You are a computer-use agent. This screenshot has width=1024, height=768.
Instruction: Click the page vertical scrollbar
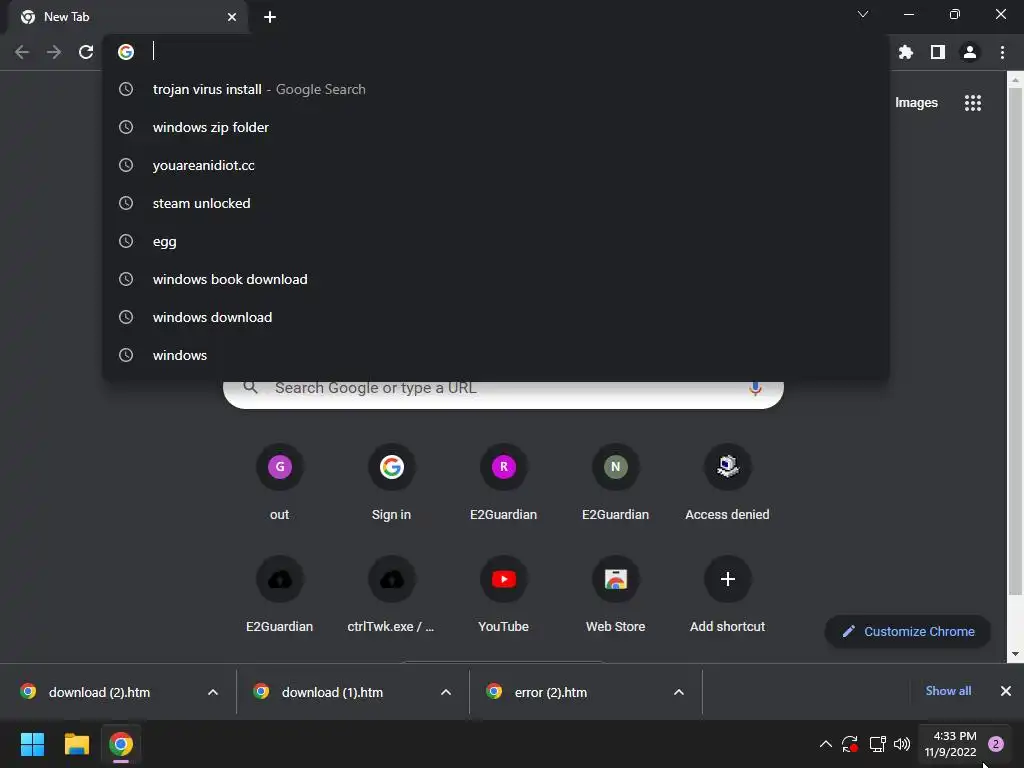click(x=1015, y=340)
